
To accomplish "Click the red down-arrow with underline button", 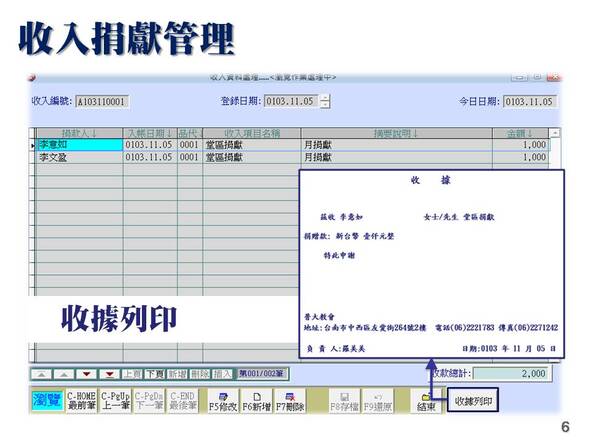I will pyautogui.click(x=109, y=374).
